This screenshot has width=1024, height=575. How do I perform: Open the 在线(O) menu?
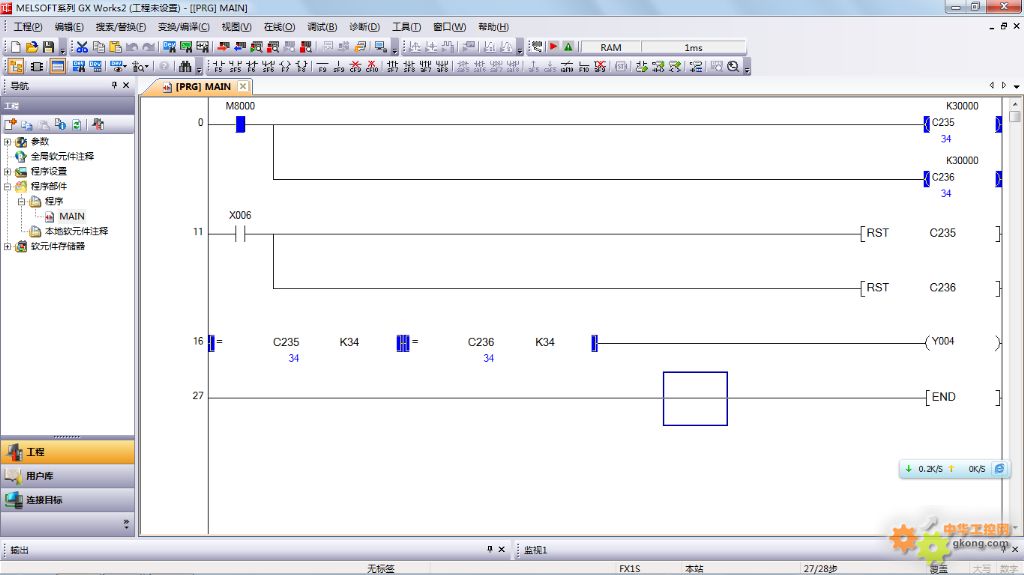click(280, 27)
